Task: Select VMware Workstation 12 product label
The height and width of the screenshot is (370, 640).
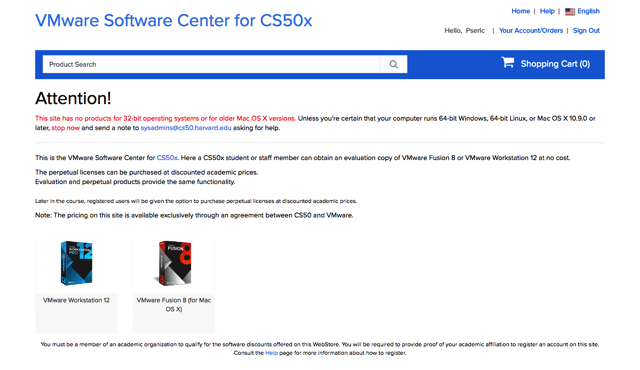Action: pos(76,300)
